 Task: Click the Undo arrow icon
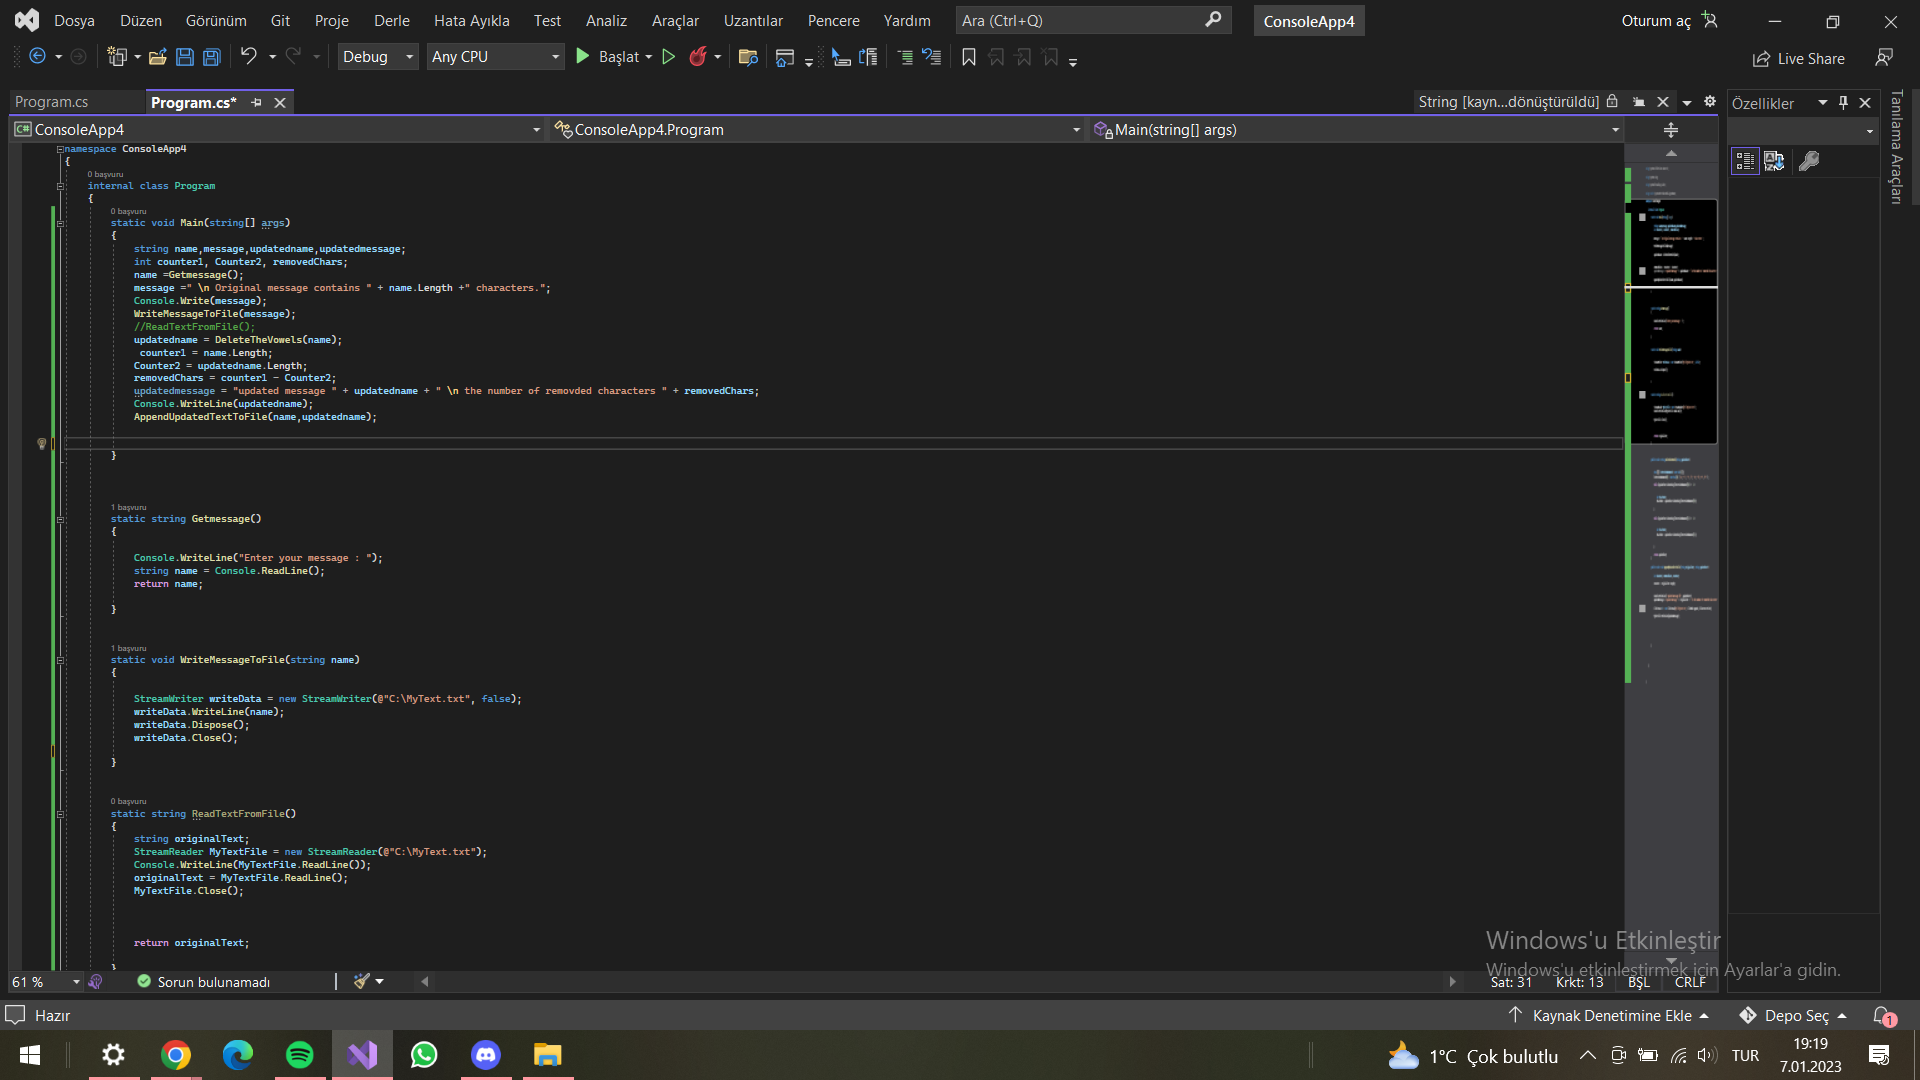[x=248, y=57]
